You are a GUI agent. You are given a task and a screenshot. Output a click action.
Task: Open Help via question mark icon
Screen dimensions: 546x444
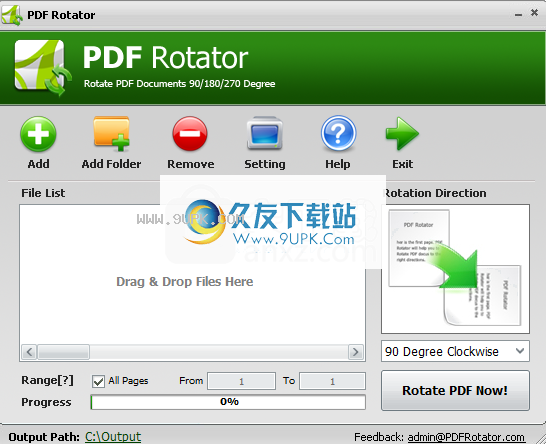338,133
